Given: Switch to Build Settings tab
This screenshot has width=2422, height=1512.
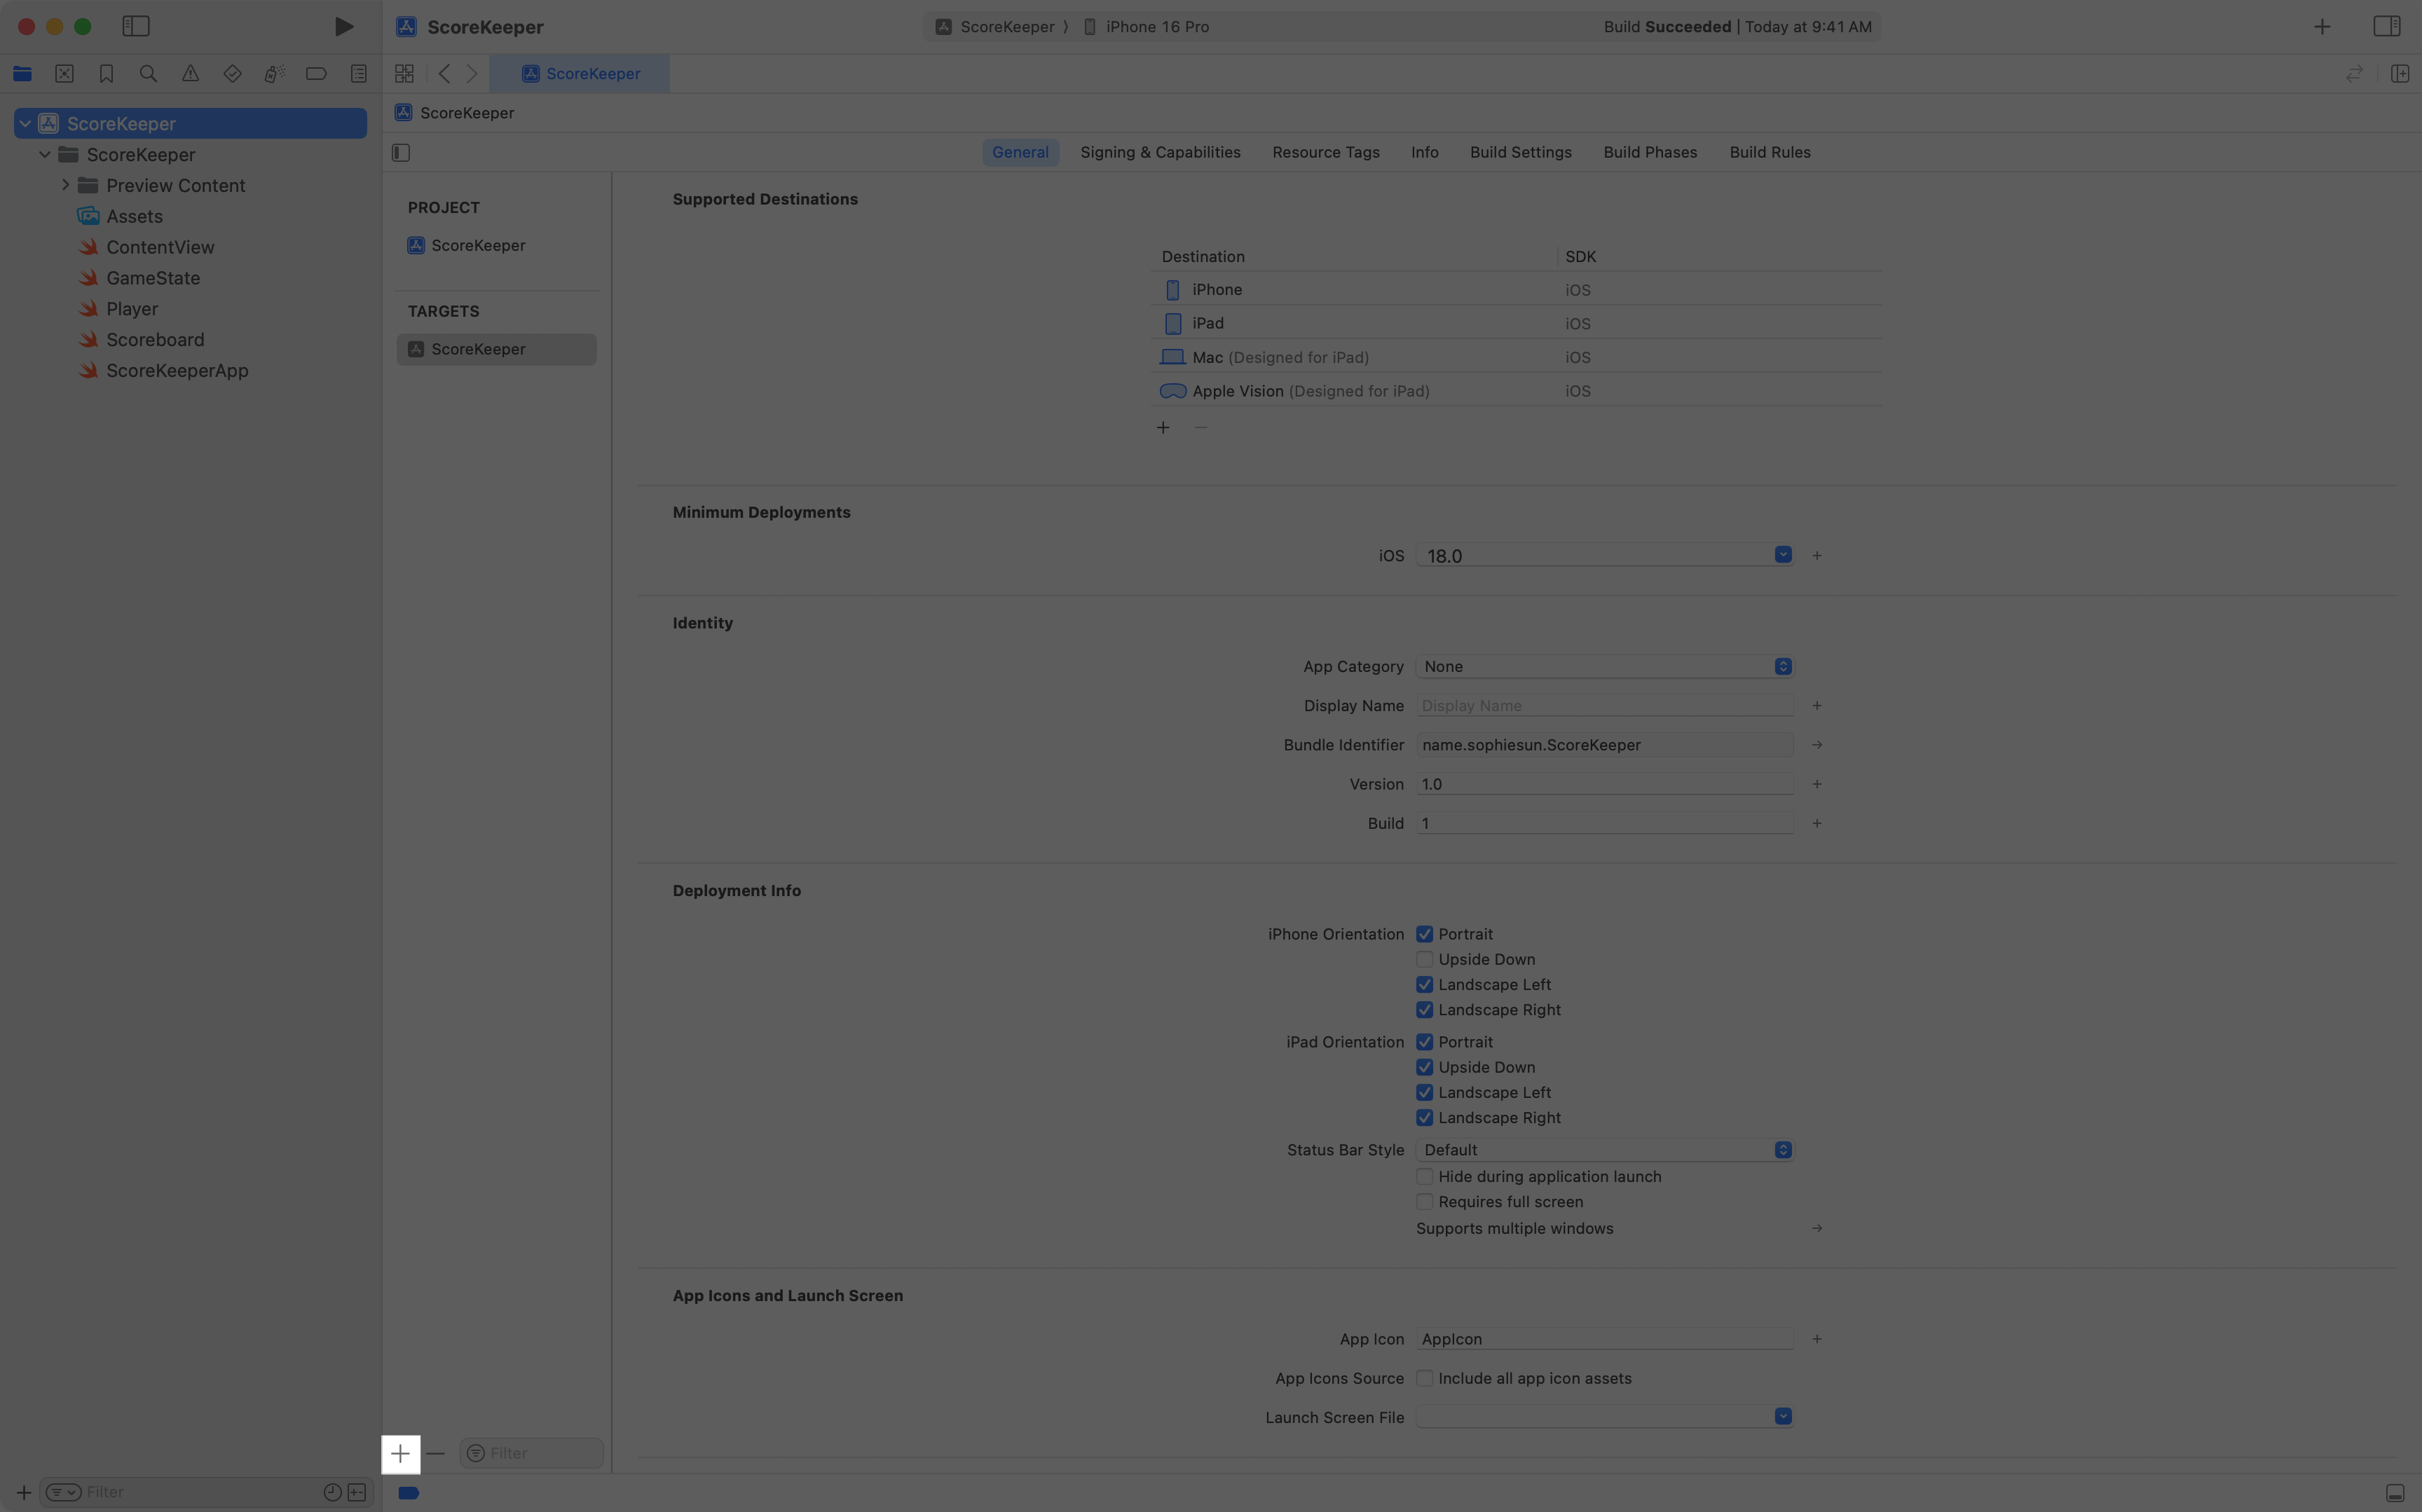Looking at the screenshot, I should [1520, 153].
